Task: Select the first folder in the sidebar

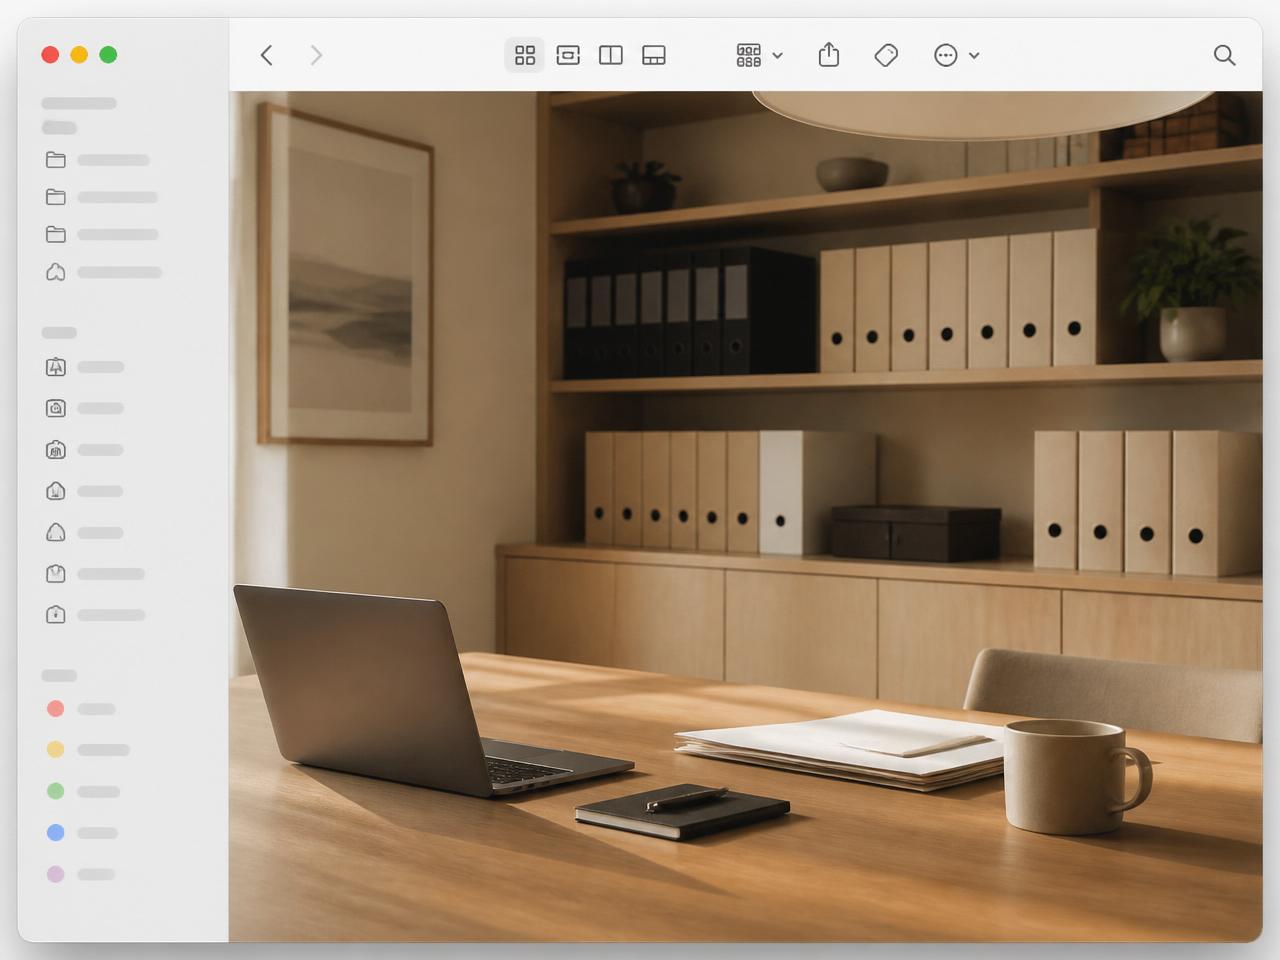Action: pos(97,160)
